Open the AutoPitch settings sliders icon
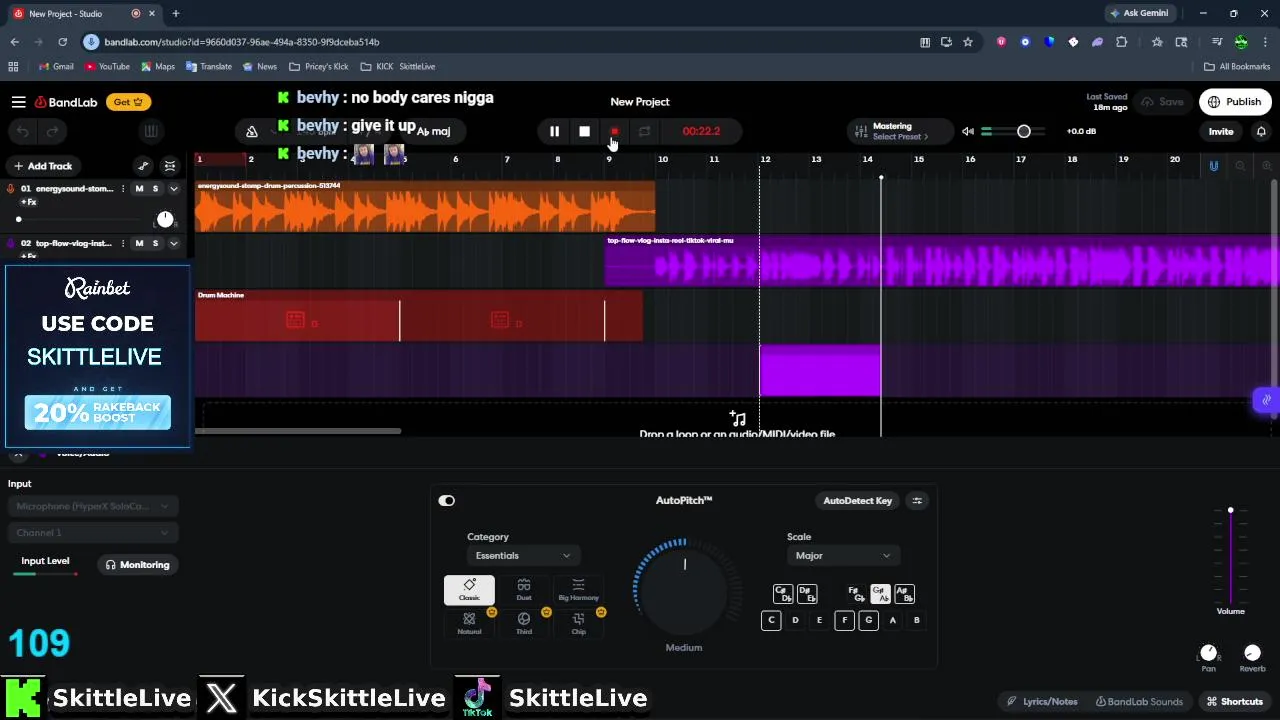 click(917, 500)
